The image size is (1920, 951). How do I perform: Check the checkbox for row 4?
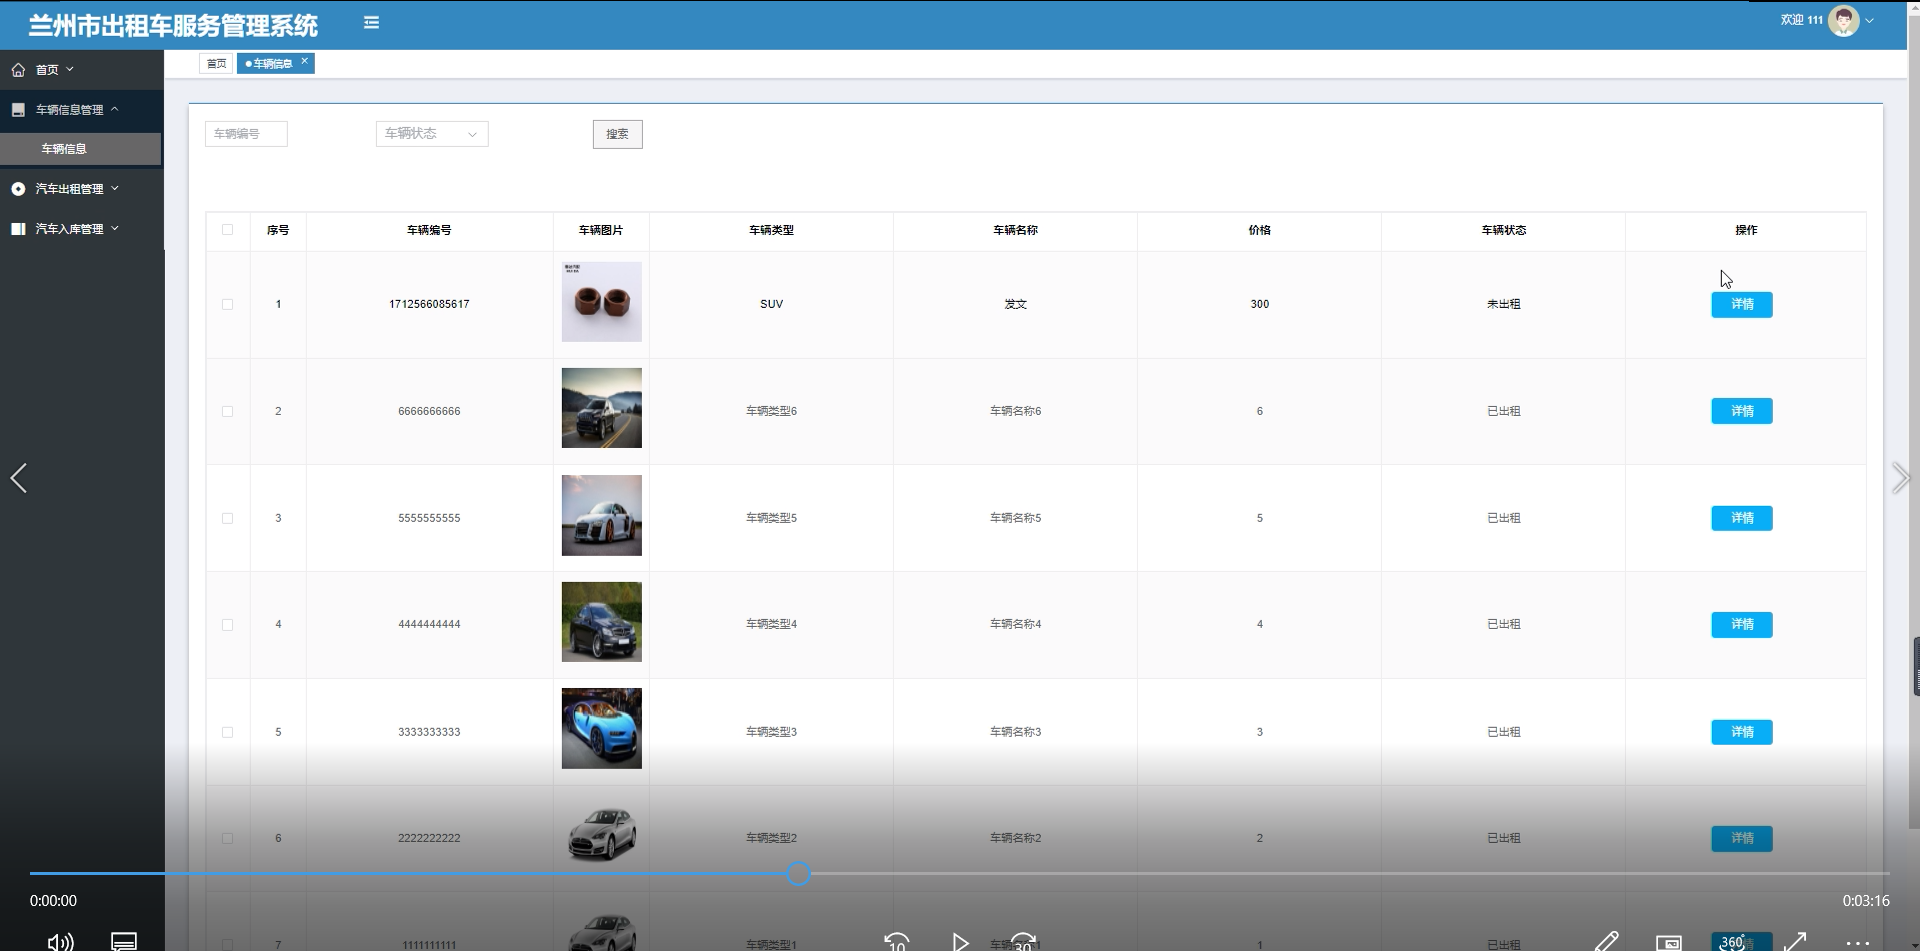227,625
